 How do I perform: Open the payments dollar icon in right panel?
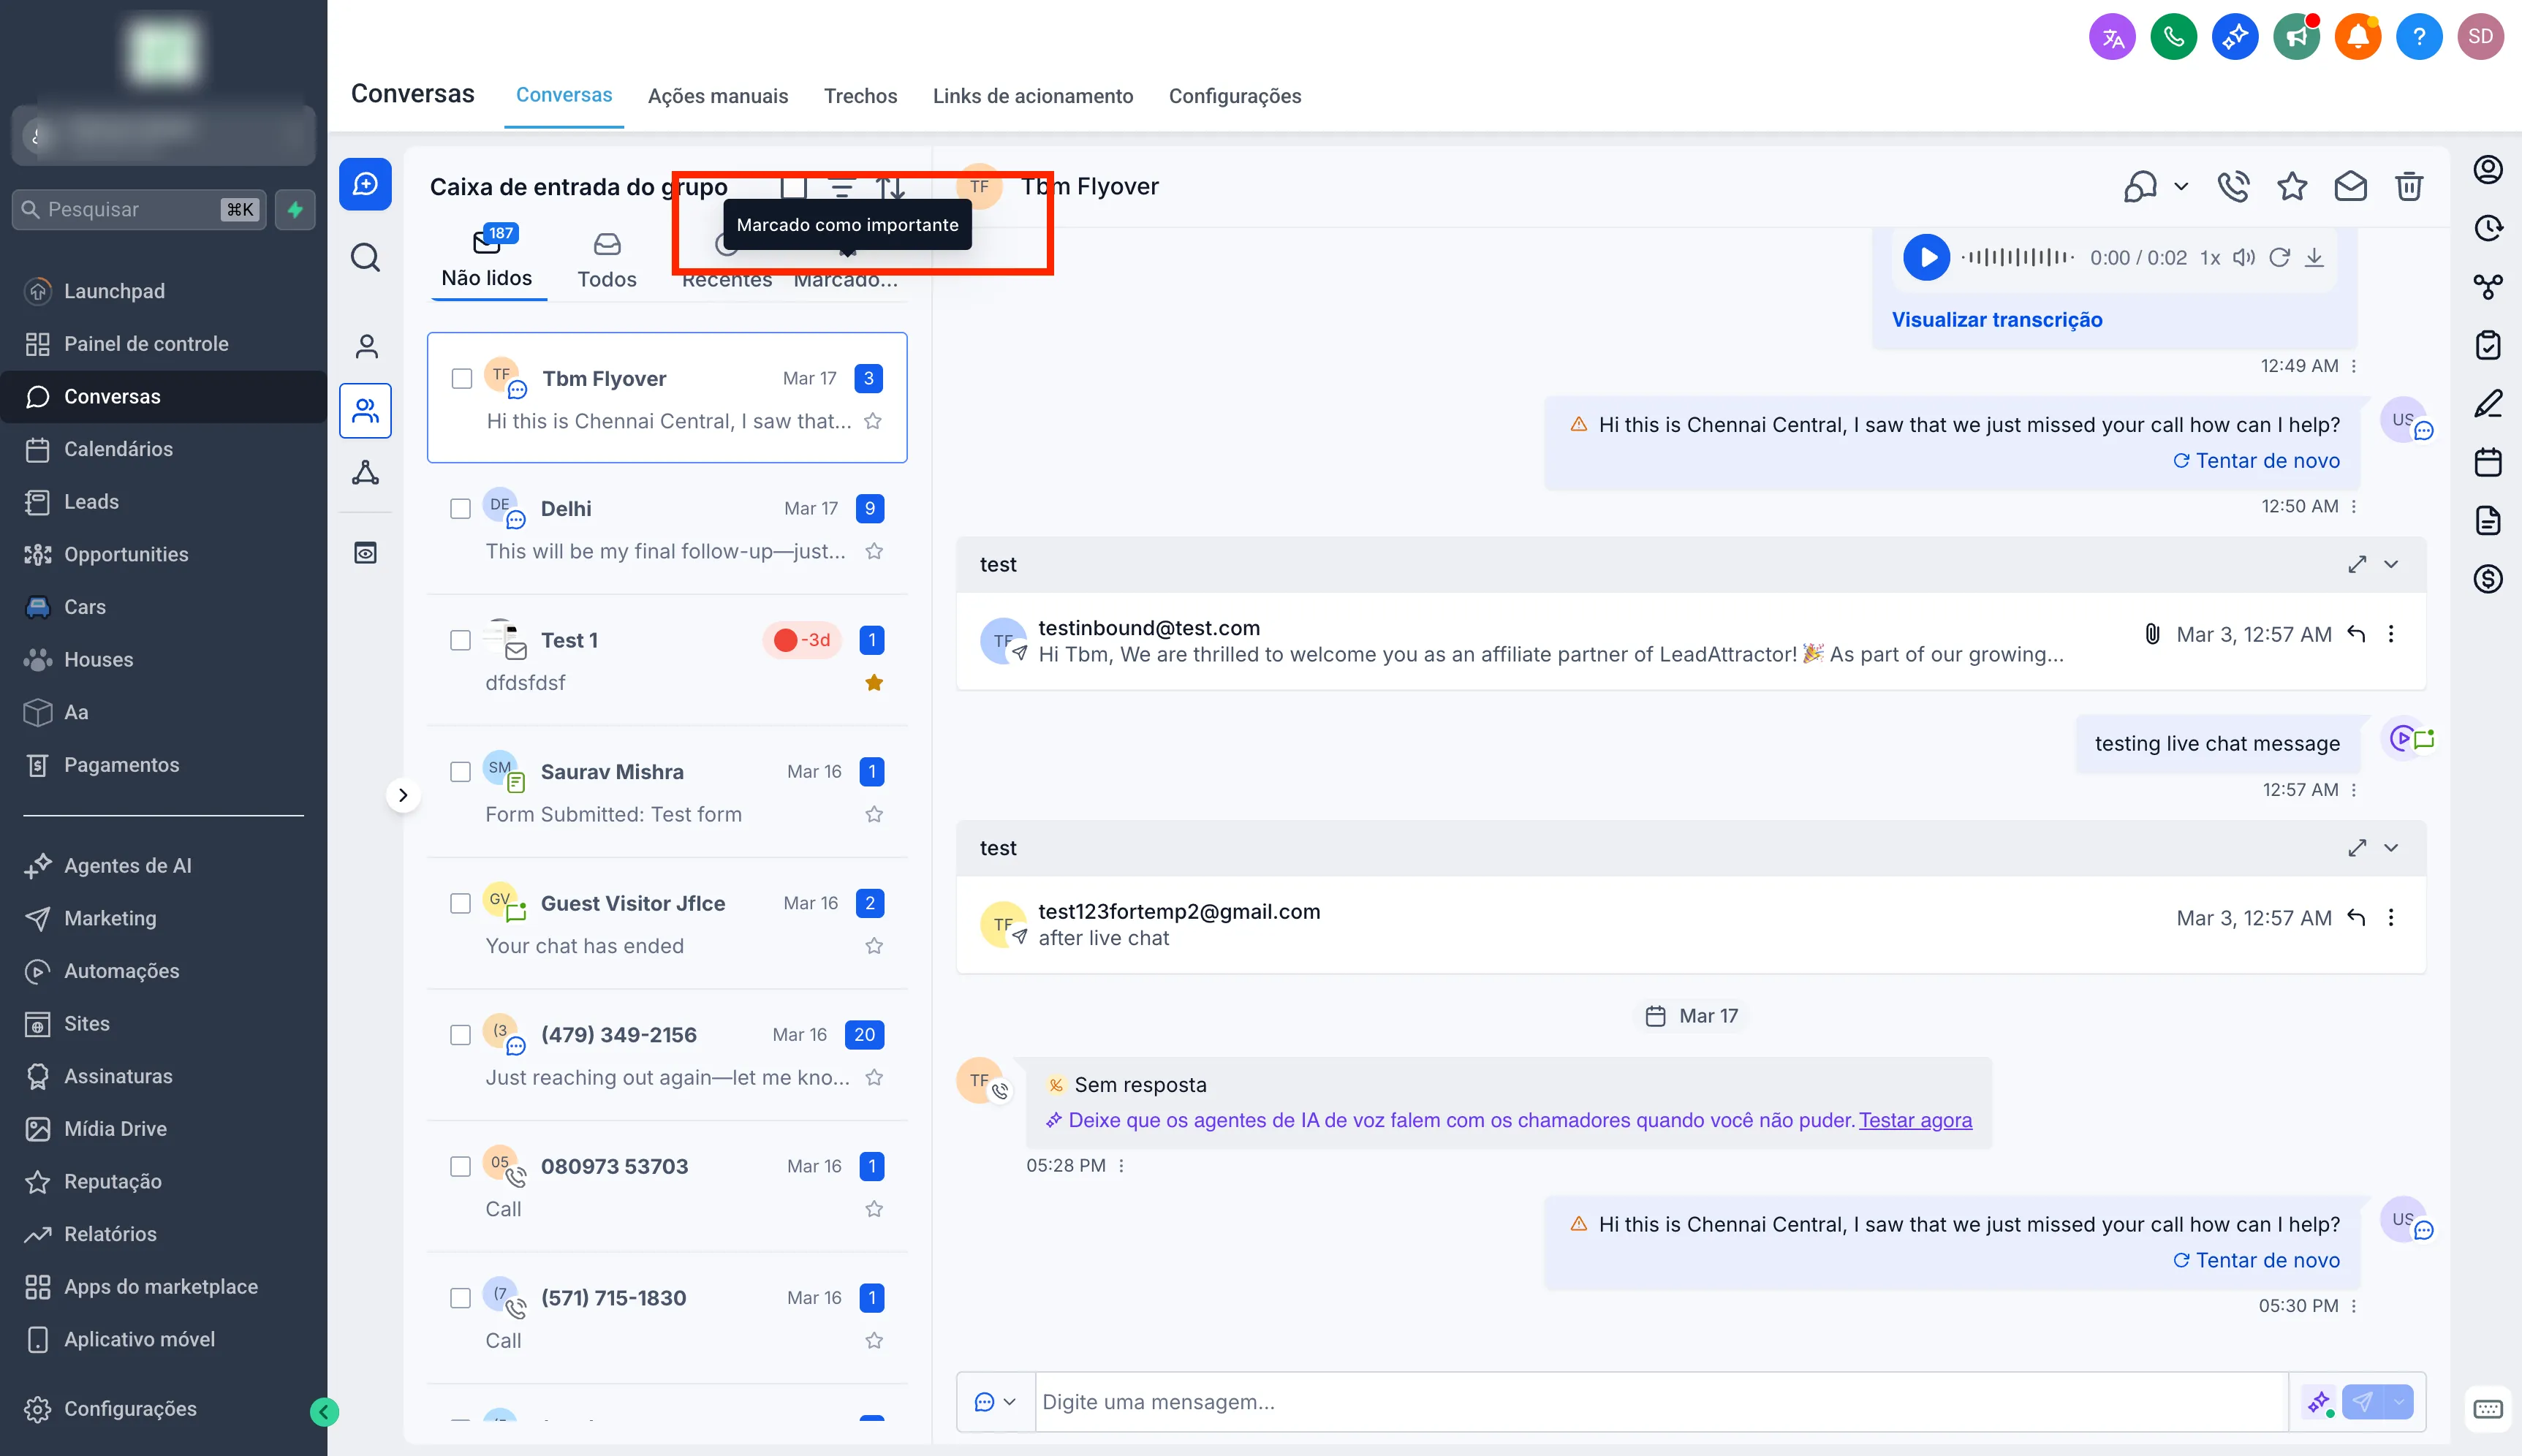[x=2489, y=579]
